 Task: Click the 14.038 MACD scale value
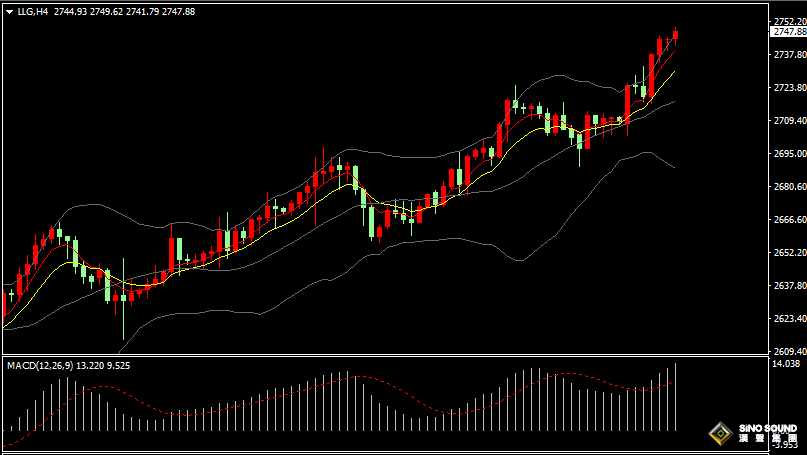click(787, 365)
